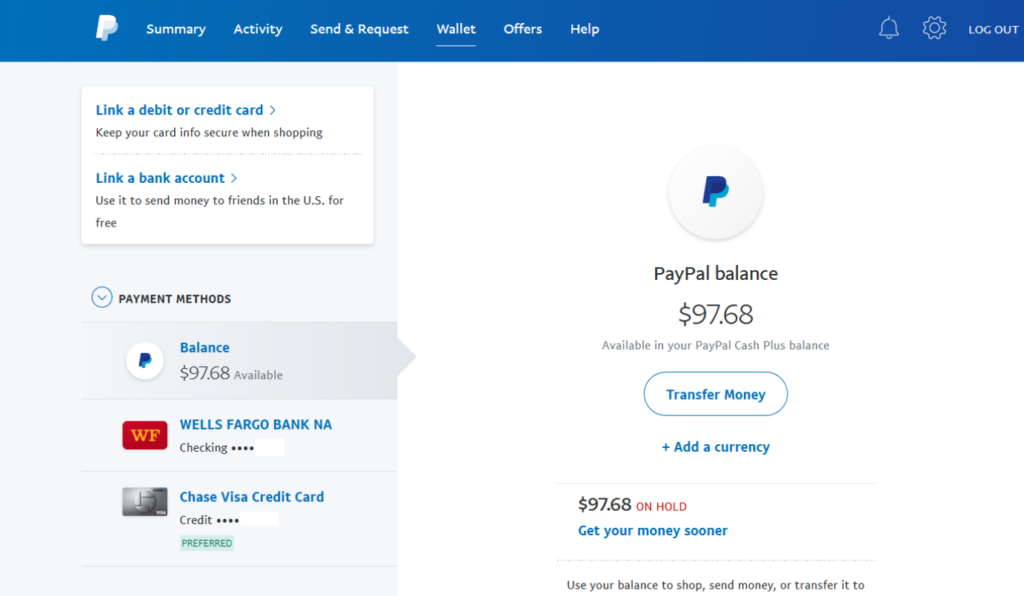Go to the Summary tab
Viewport: 1024px width, 596px height.
176,29
